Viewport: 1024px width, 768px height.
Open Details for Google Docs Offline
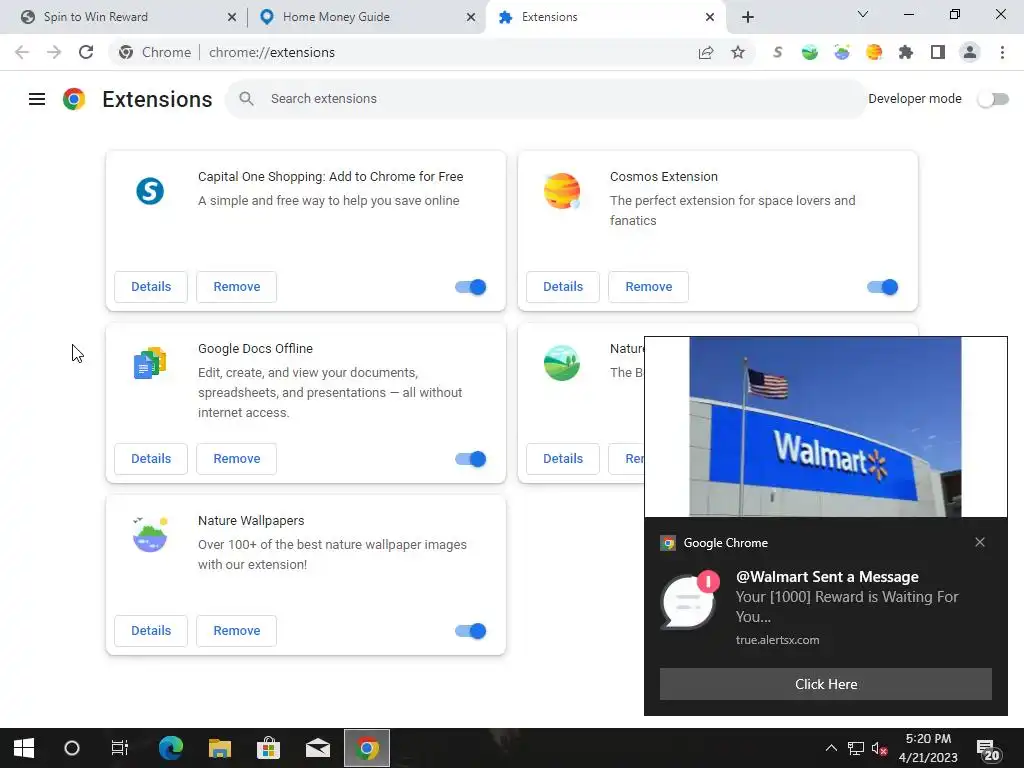click(x=151, y=459)
